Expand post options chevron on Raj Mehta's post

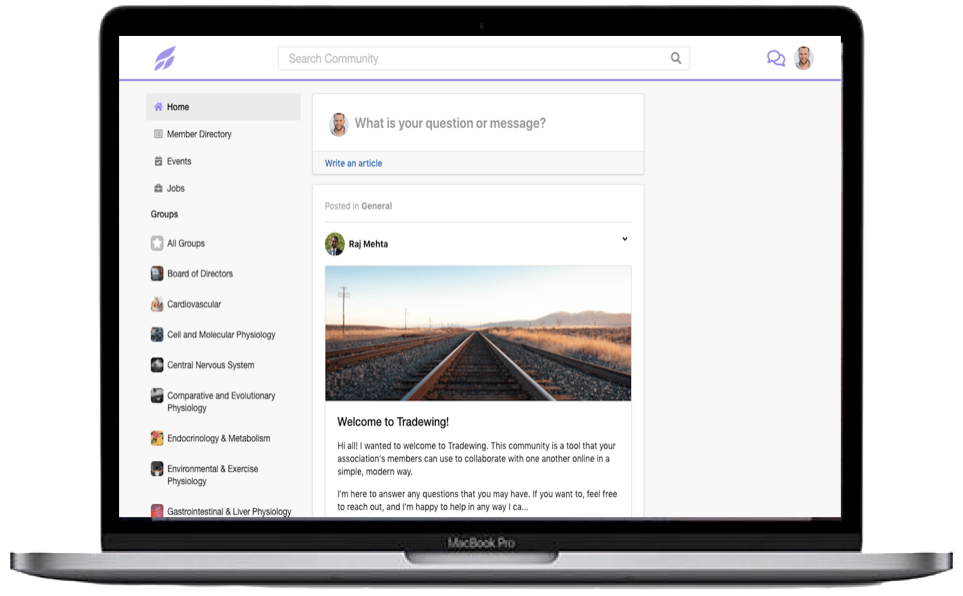tap(625, 239)
